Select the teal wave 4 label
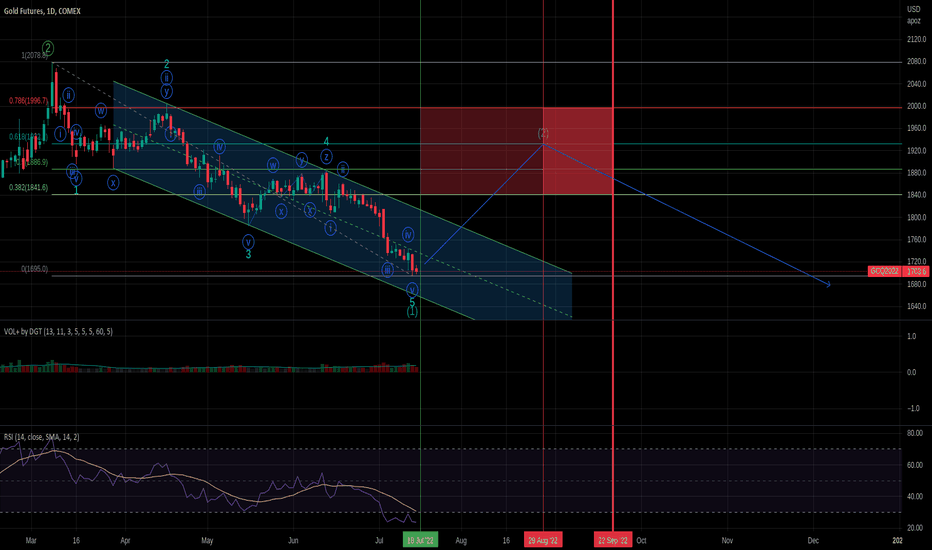Image resolution: width=932 pixels, height=550 pixels. click(326, 142)
